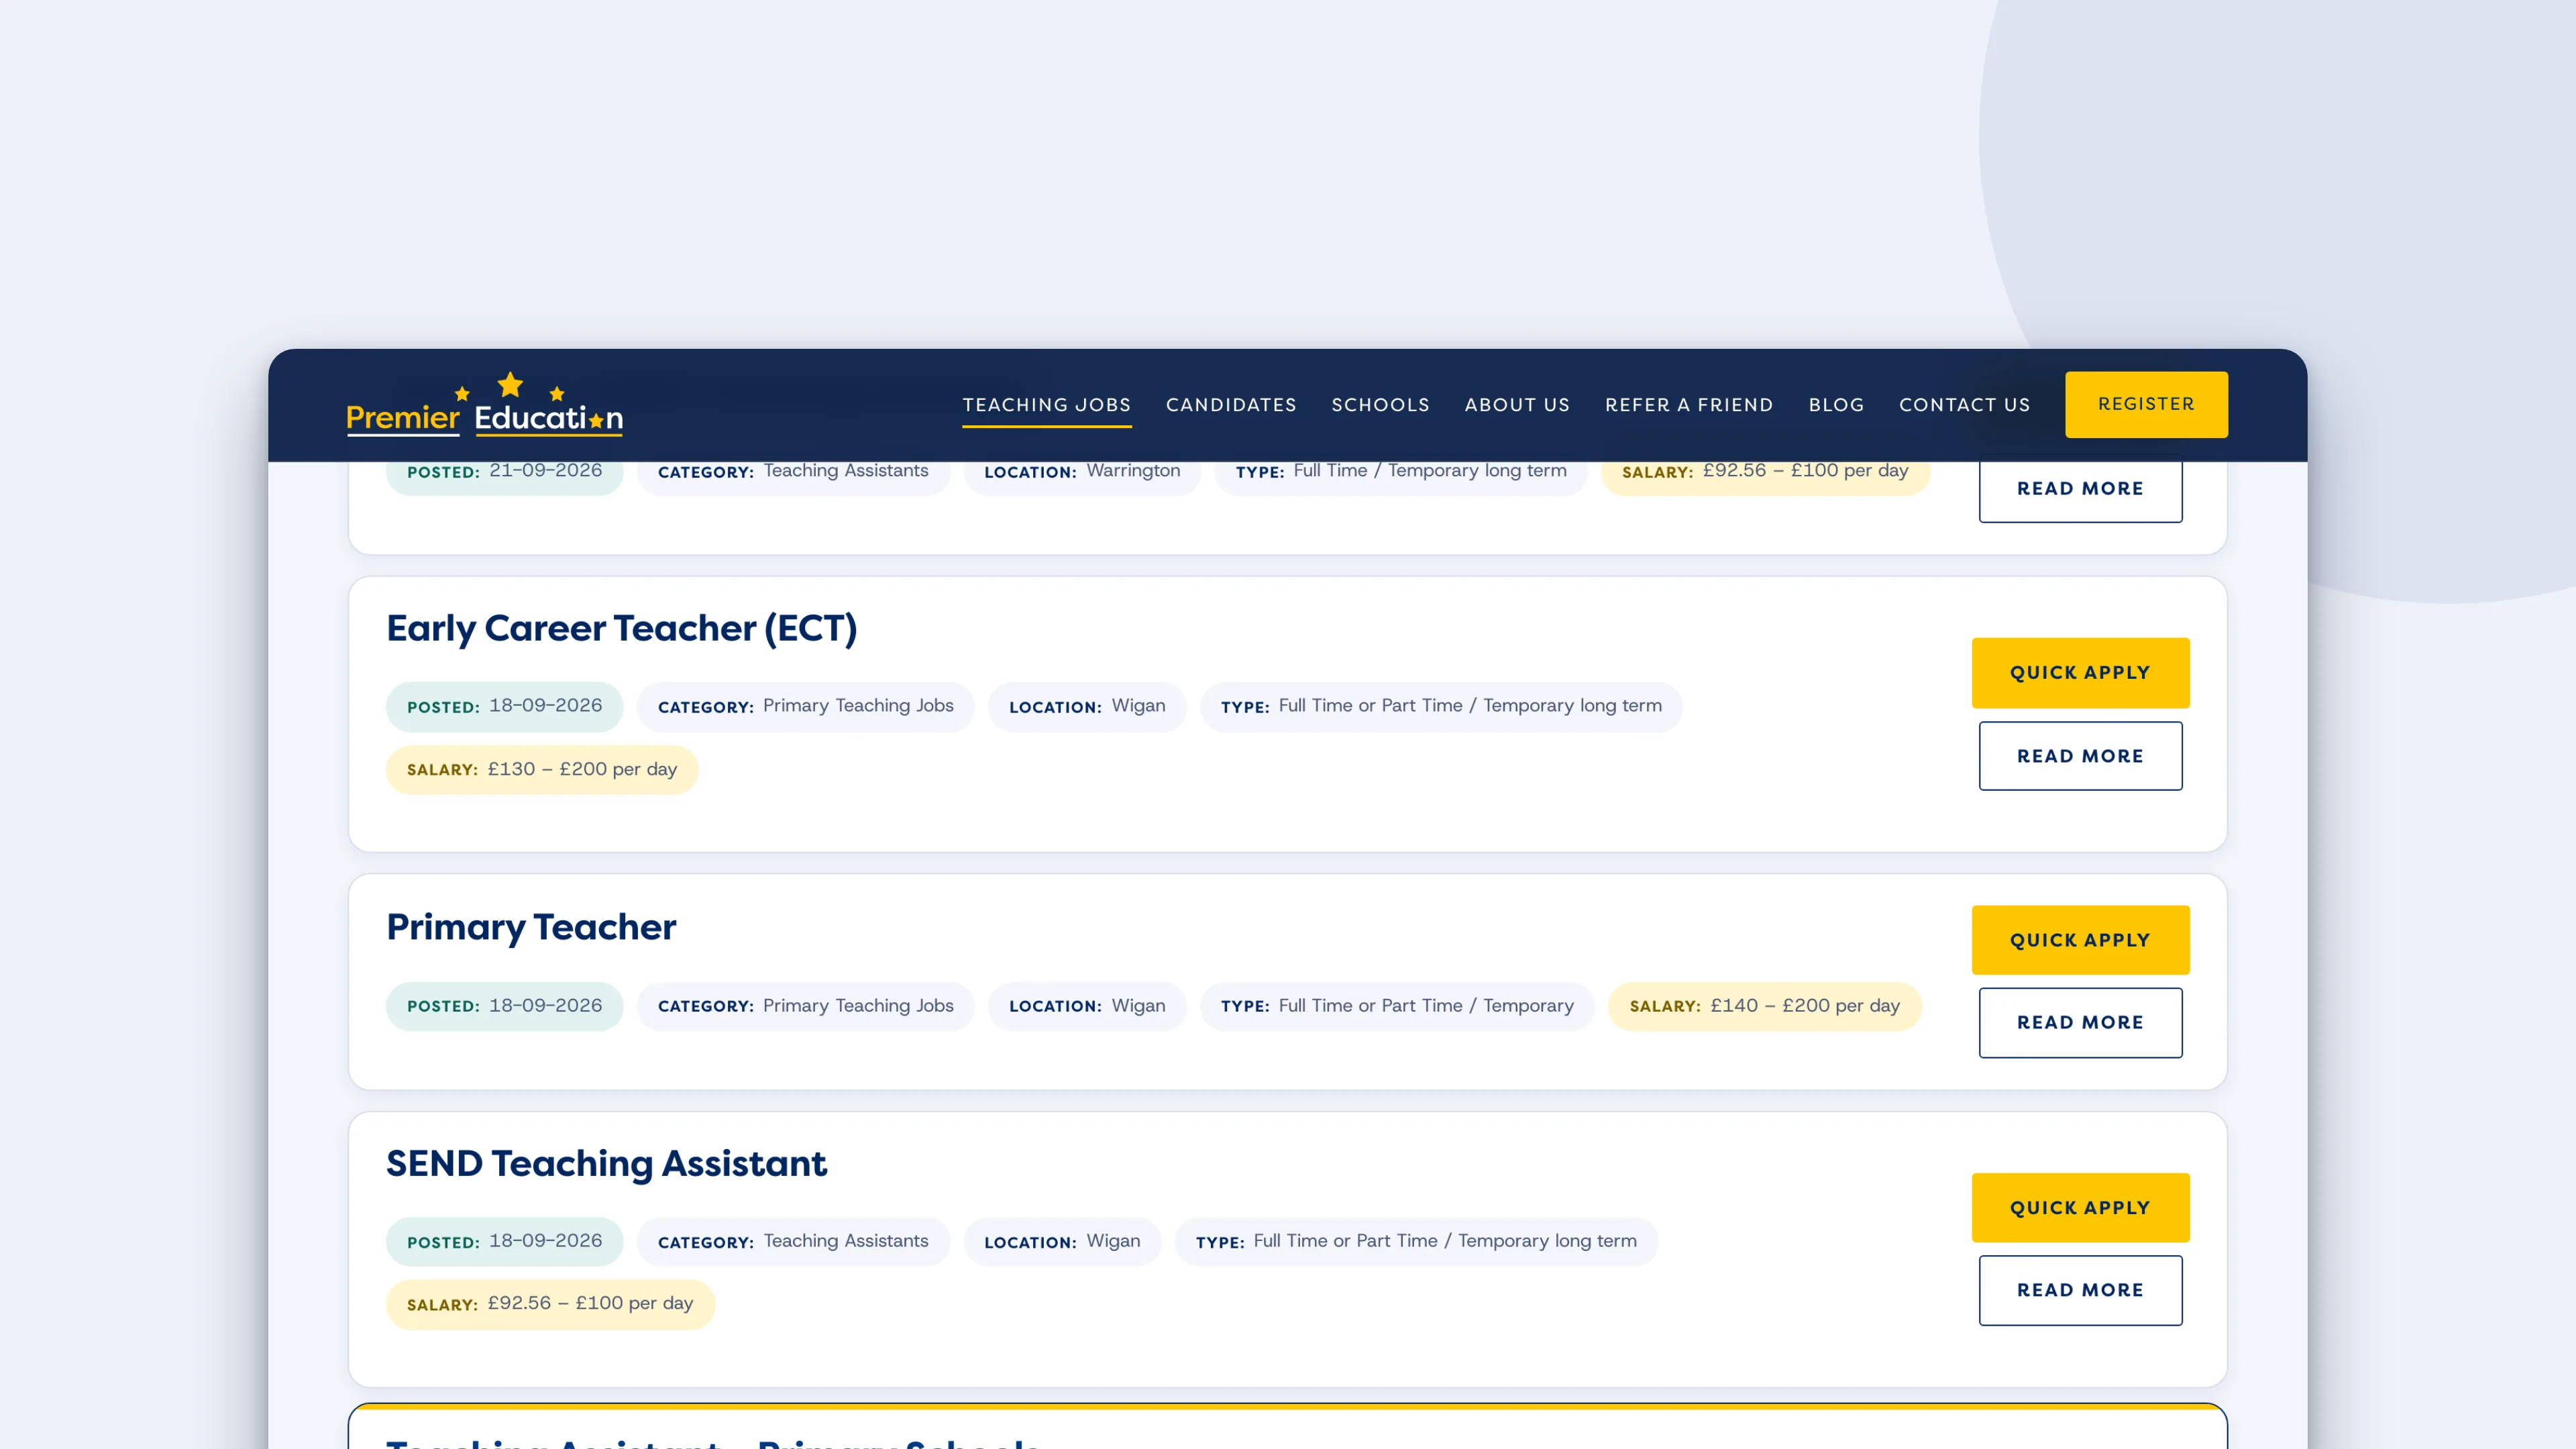Image resolution: width=2576 pixels, height=1449 pixels.
Task: Open the Contact Us page
Action: pos(1964,405)
